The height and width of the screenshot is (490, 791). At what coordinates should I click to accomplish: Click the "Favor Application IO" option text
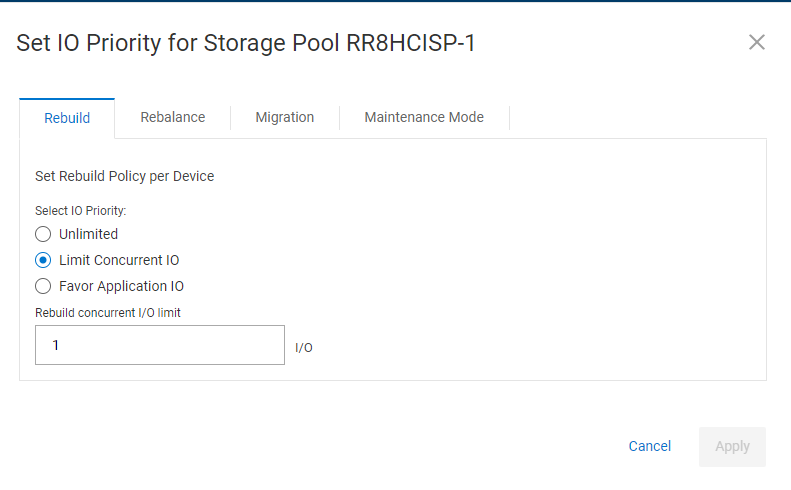coord(121,286)
